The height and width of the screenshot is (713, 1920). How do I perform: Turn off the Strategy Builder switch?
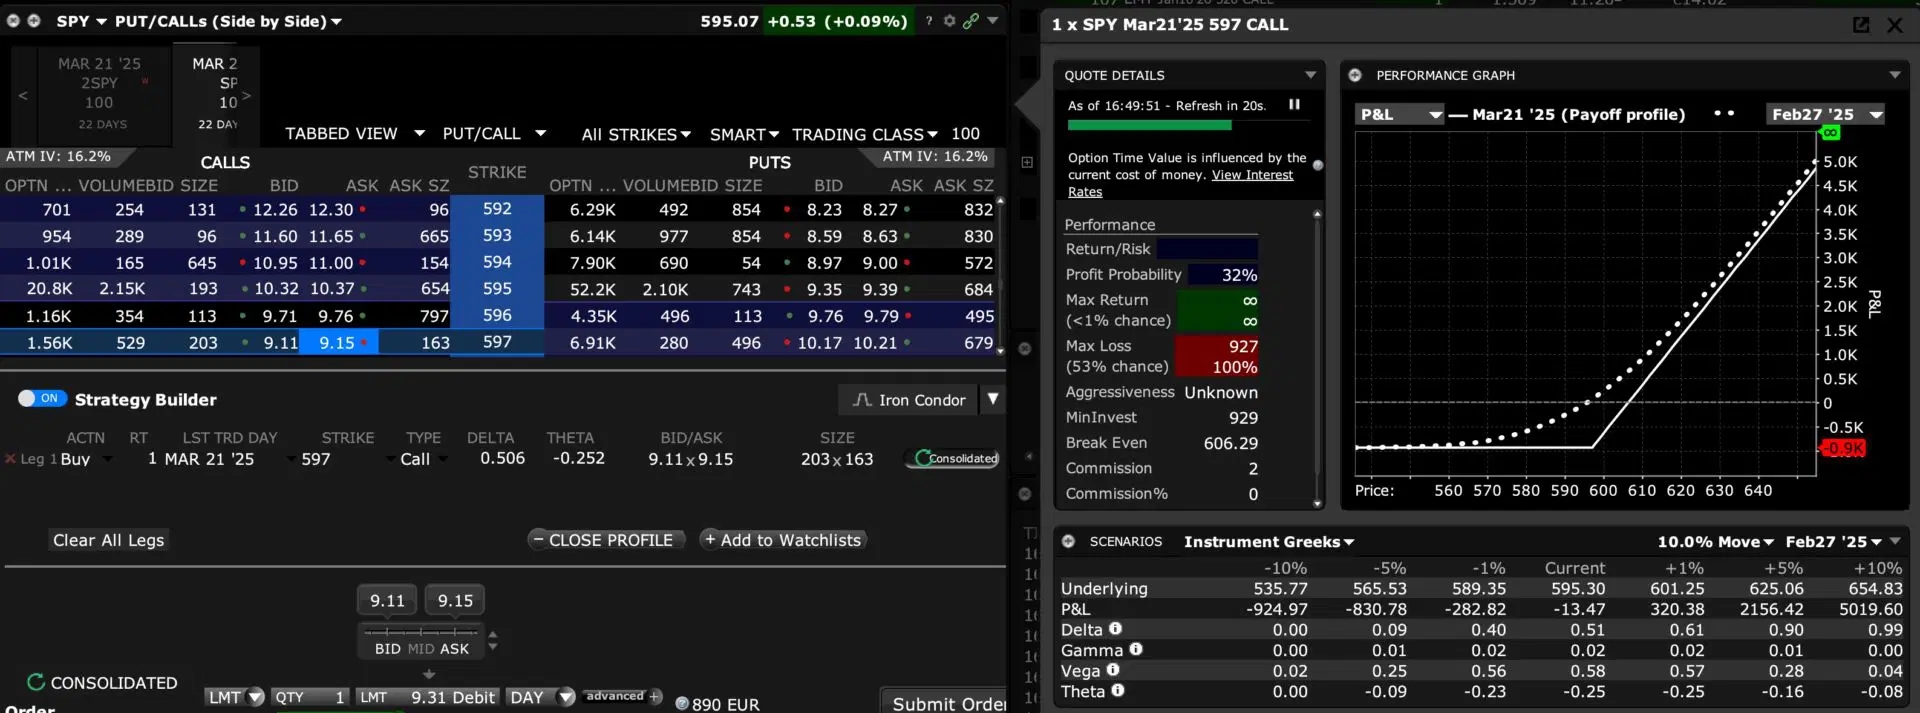coord(42,399)
